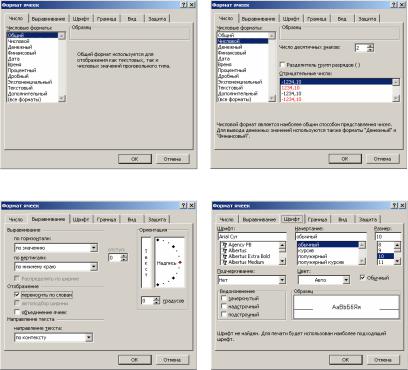
Task: Open the 'по горизонтали' alignment dropdown
Action: 94,248
